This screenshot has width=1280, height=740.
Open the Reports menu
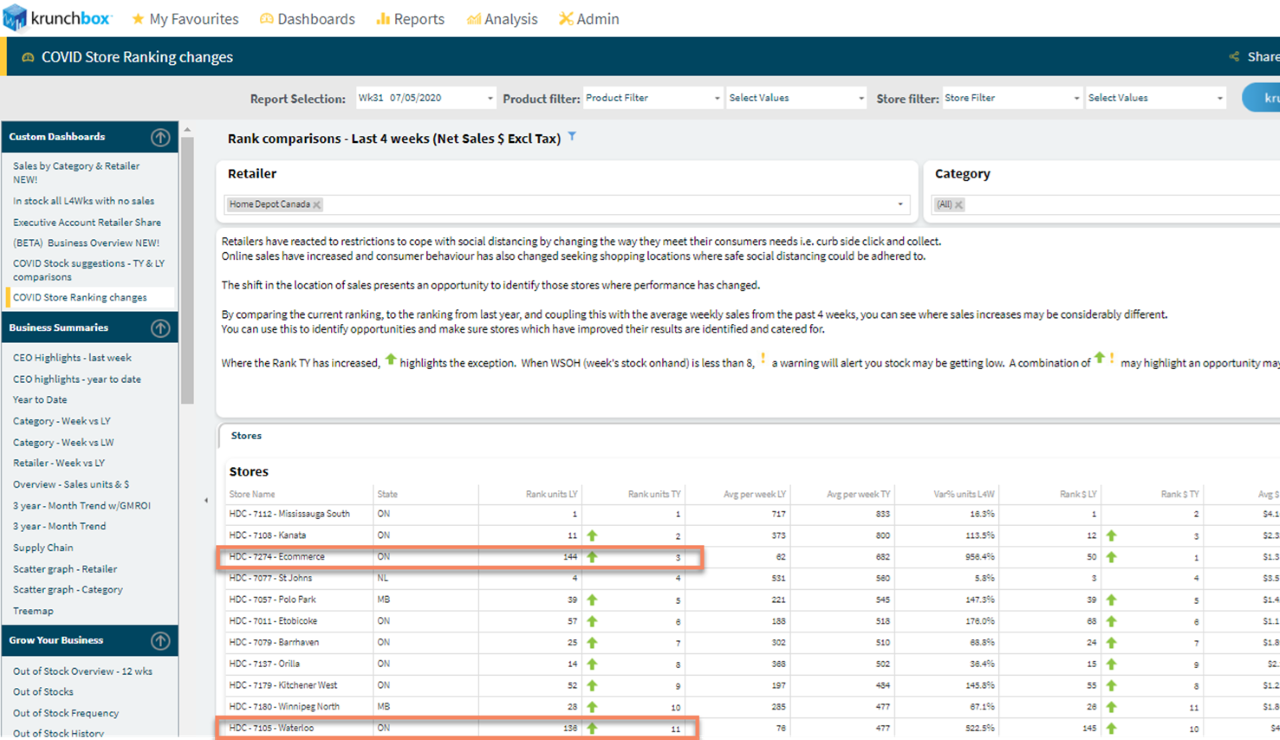click(x=409, y=19)
